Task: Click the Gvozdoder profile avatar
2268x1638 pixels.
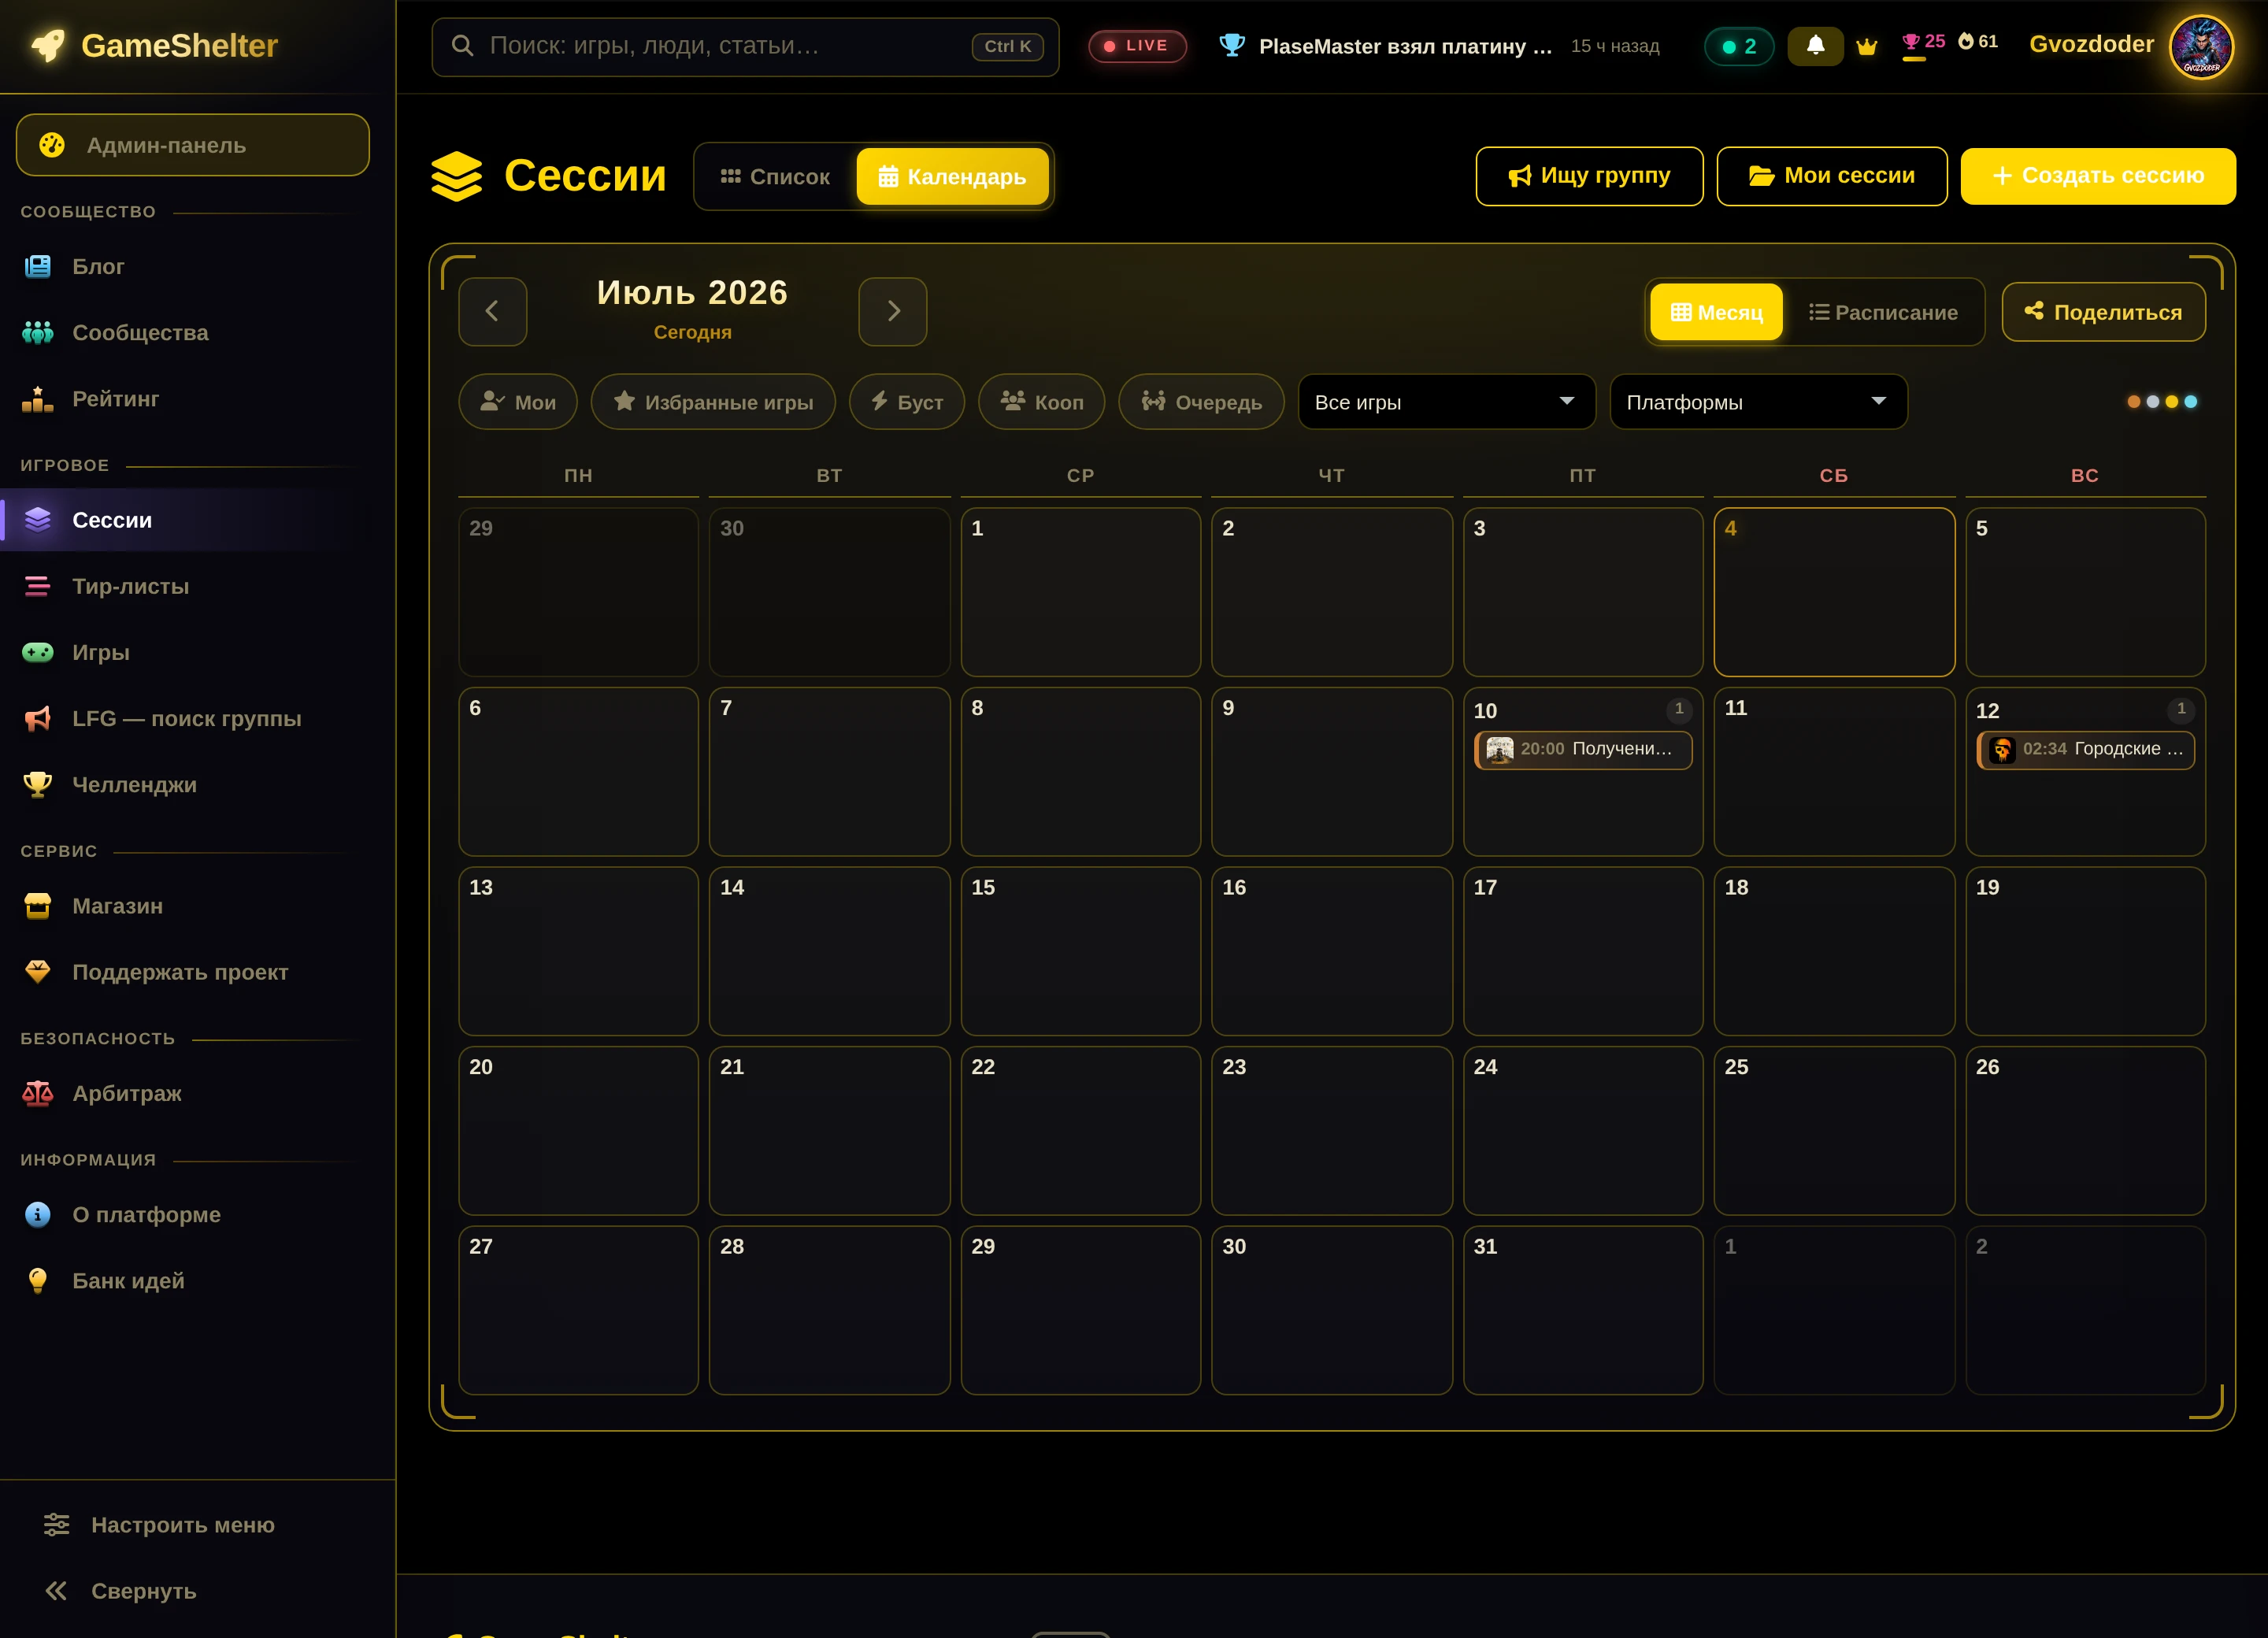Action: 2200,46
